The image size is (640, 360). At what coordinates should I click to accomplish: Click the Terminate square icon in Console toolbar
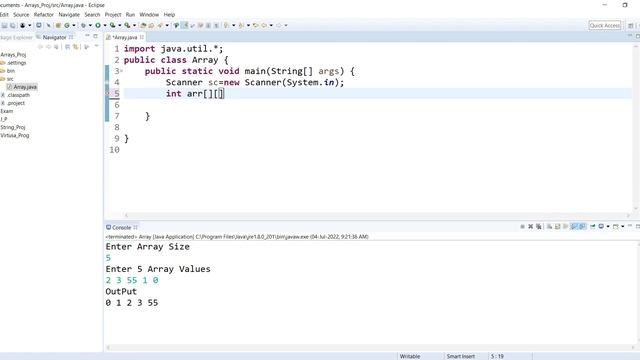click(x=522, y=227)
